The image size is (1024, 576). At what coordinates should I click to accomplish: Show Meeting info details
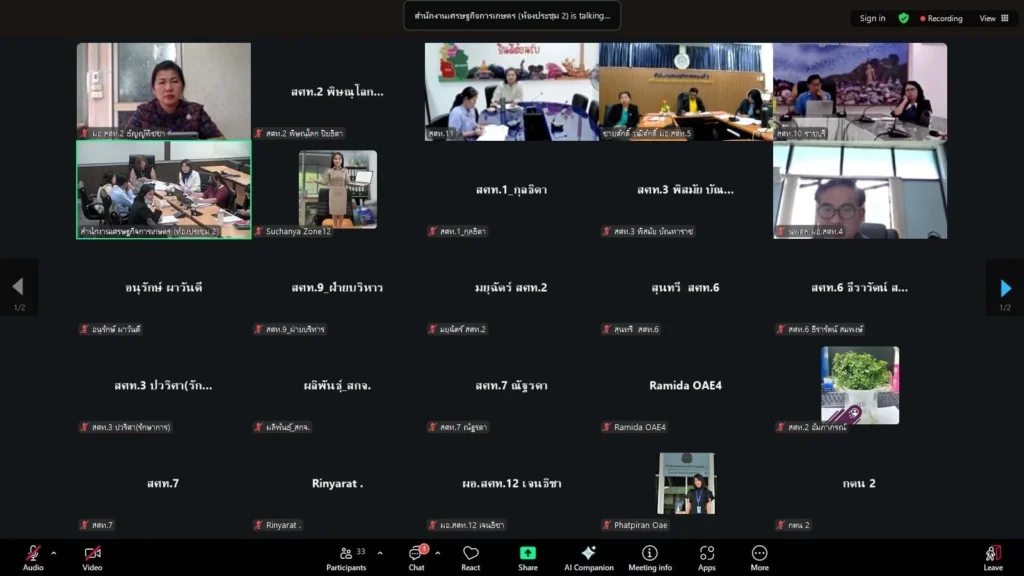(650, 554)
